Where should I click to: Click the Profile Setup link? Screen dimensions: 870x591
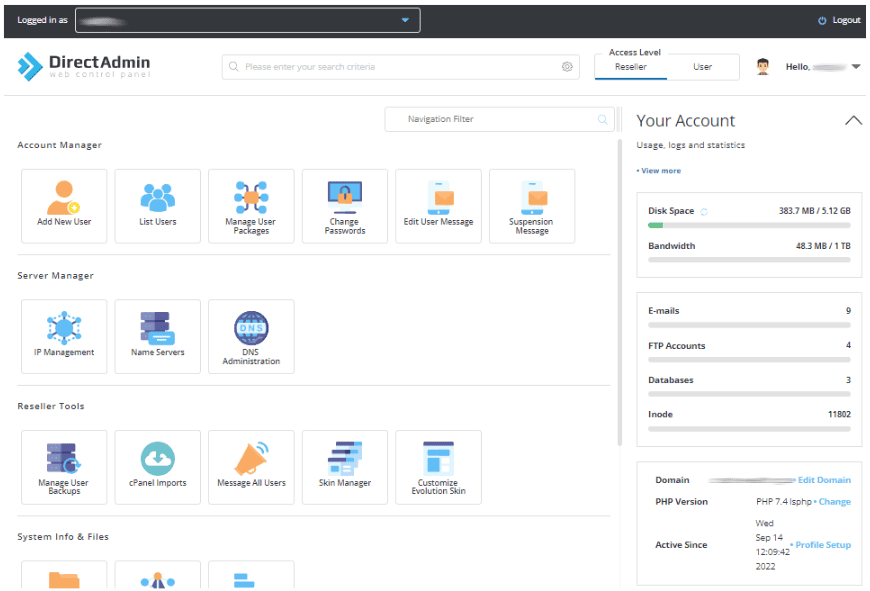pos(823,545)
